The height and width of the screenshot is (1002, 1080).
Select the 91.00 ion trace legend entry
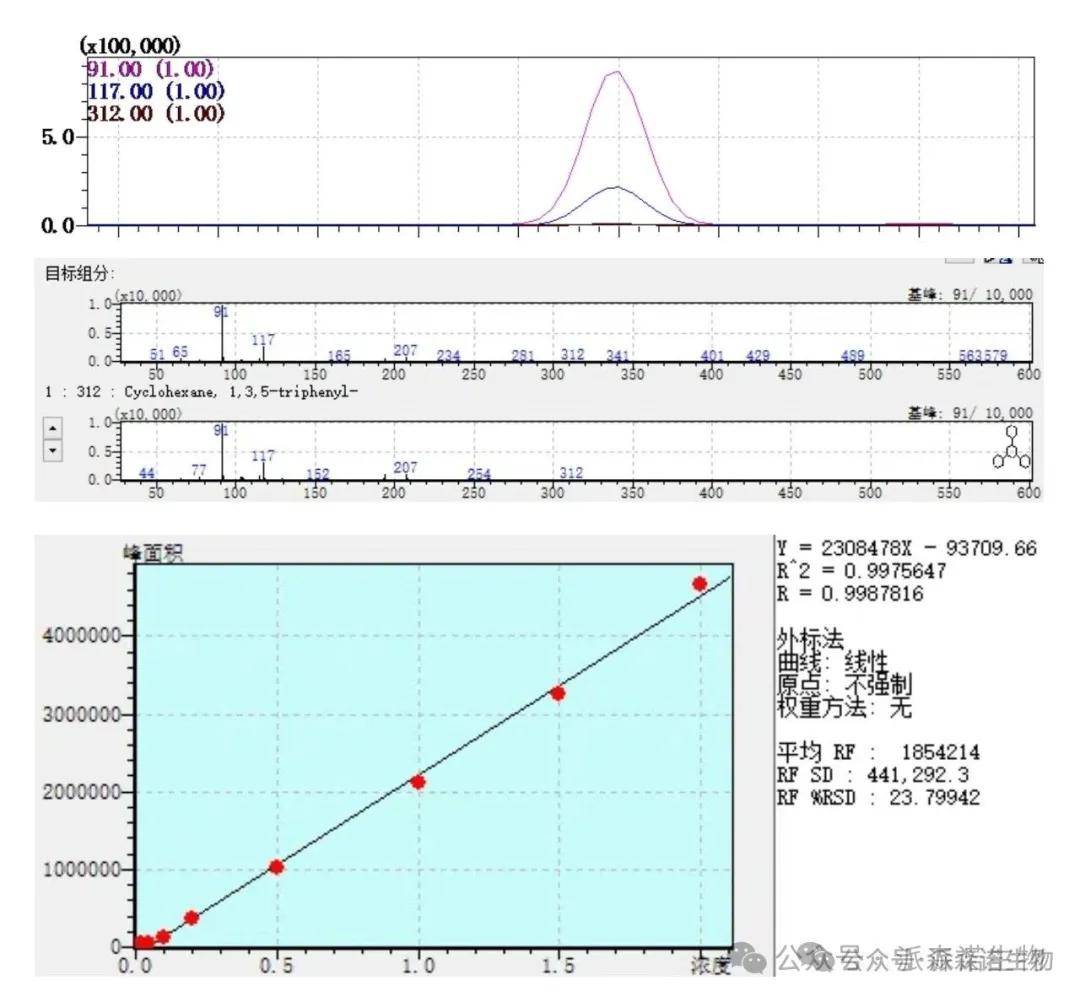click(x=151, y=69)
